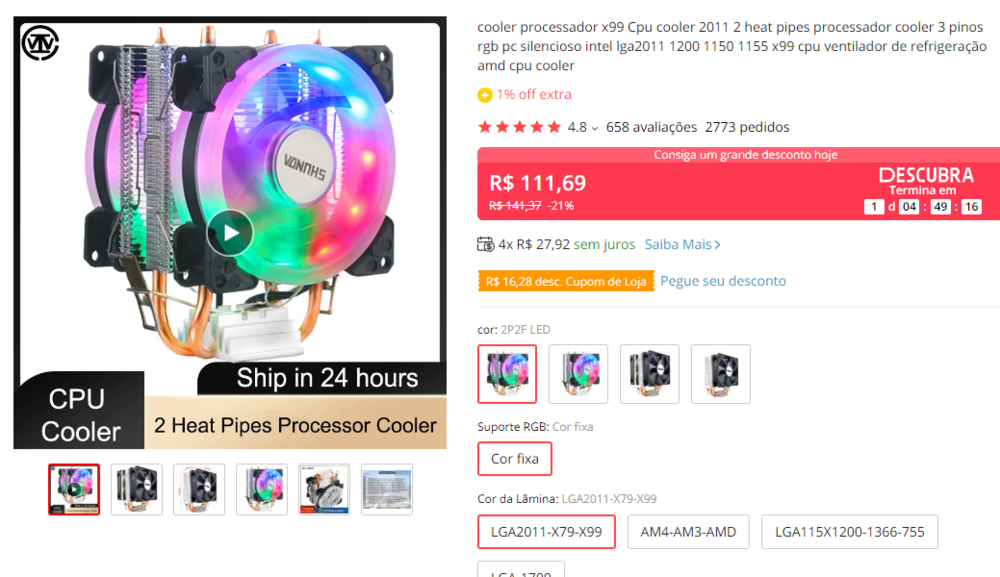Open Saiba Mais installment details

(x=682, y=244)
